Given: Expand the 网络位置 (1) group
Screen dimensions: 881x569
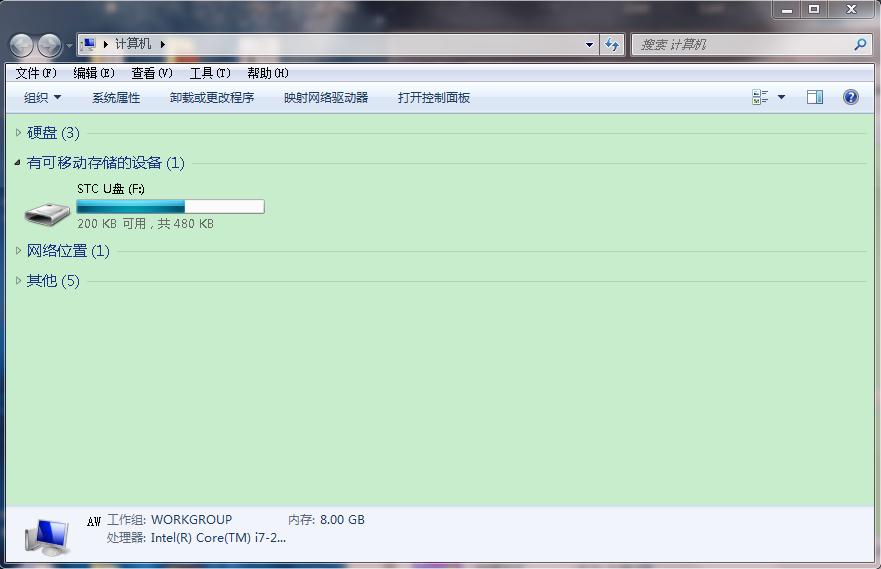Looking at the screenshot, I should pyautogui.click(x=18, y=251).
